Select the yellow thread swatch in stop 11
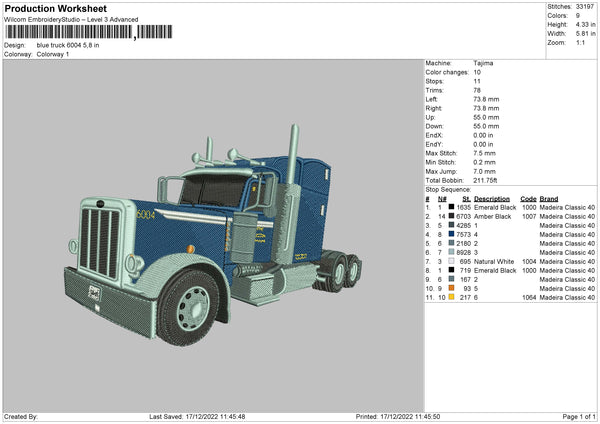Viewport: 600px width, 424px height. (x=452, y=297)
